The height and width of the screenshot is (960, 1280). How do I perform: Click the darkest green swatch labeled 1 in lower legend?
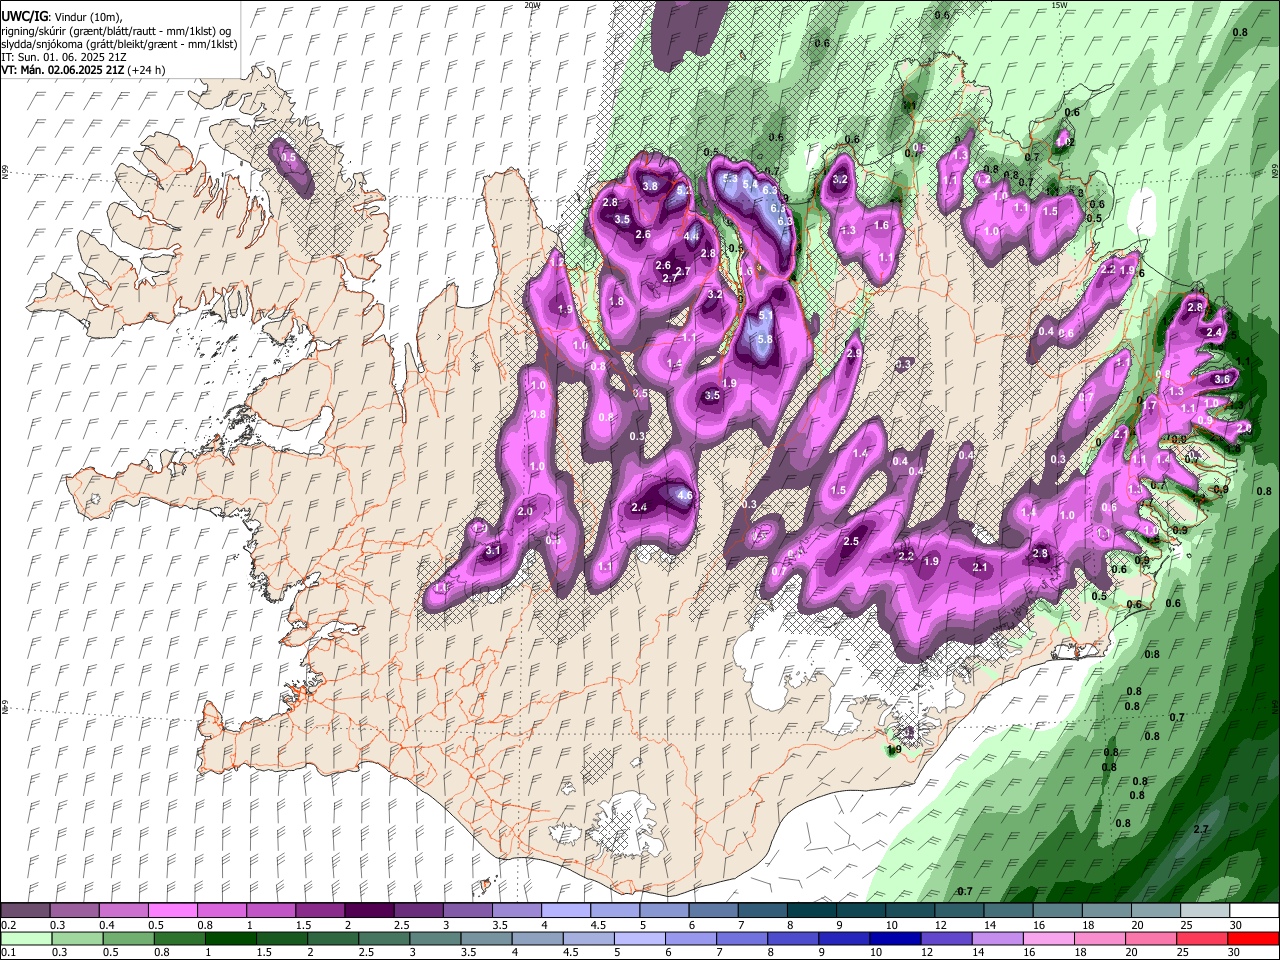point(230,939)
